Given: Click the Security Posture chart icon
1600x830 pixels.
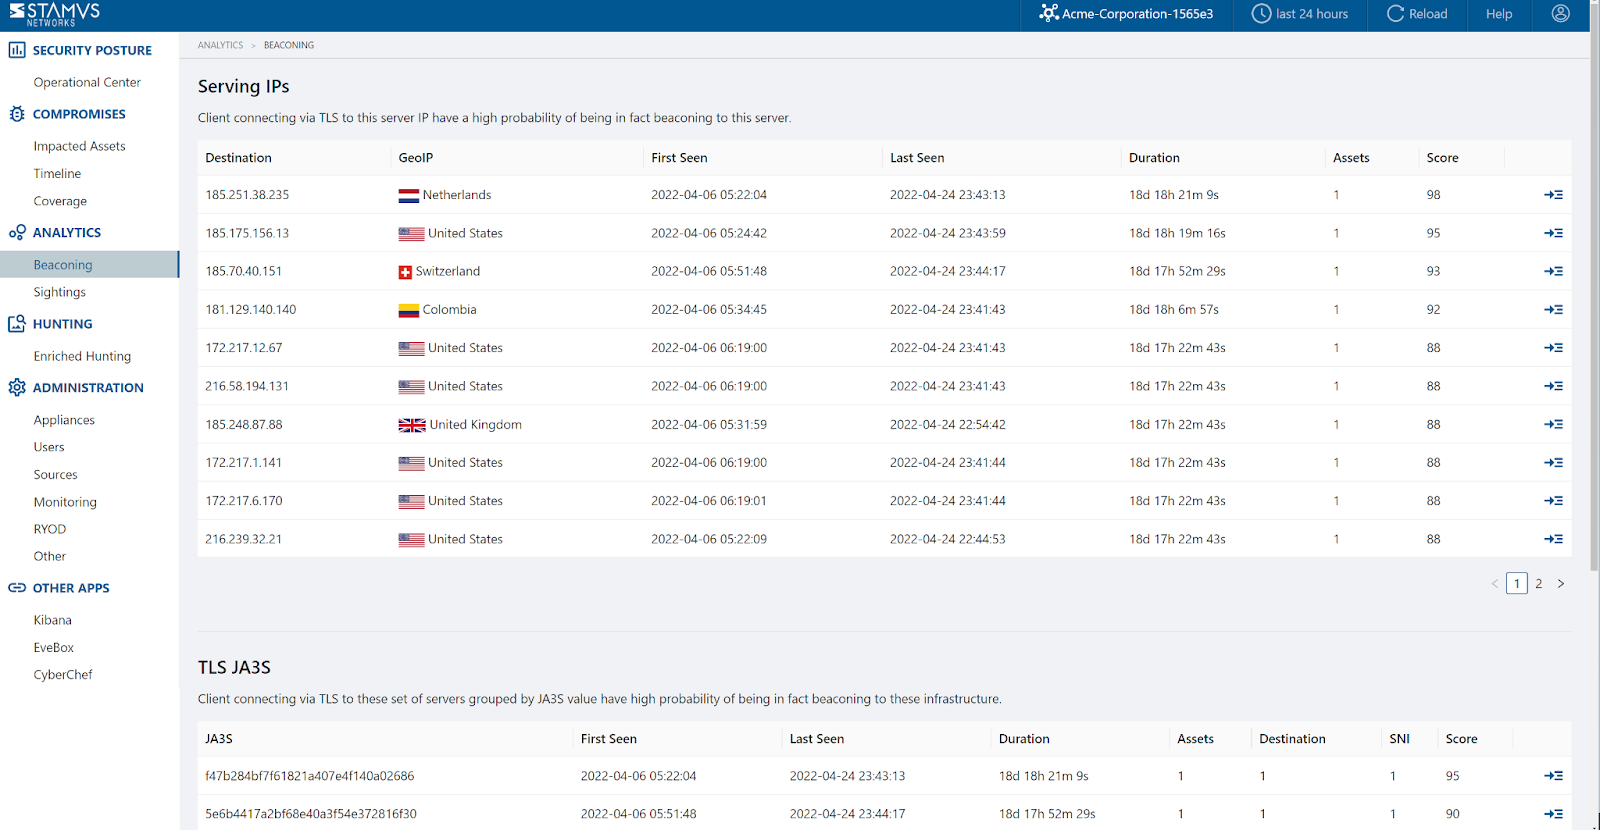Looking at the screenshot, I should 17,50.
